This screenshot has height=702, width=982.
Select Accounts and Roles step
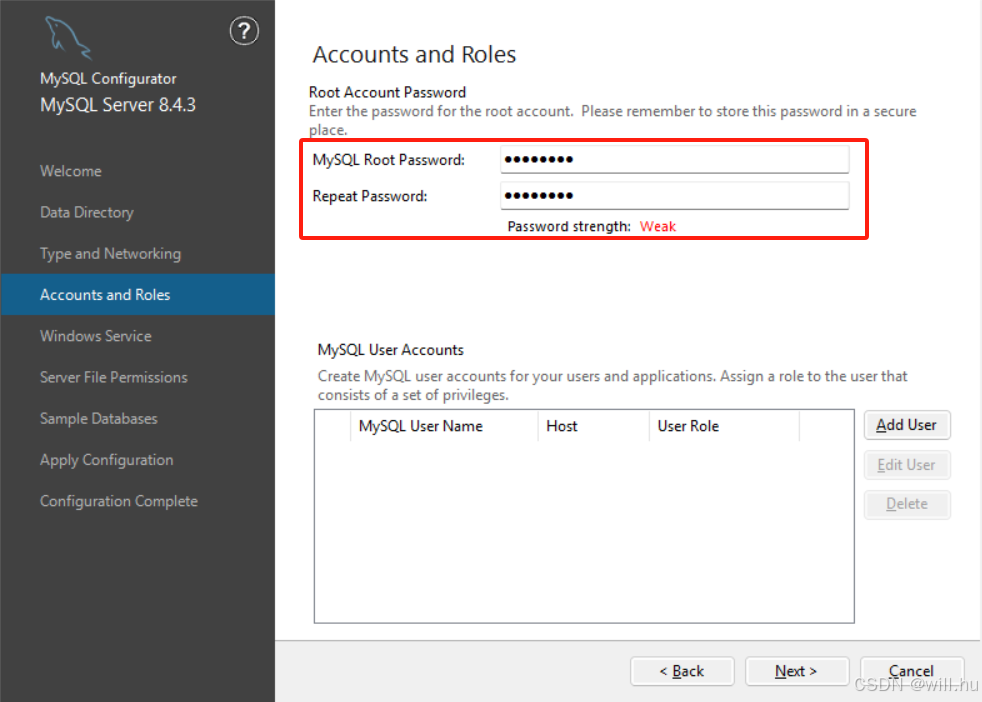[138, 294]
